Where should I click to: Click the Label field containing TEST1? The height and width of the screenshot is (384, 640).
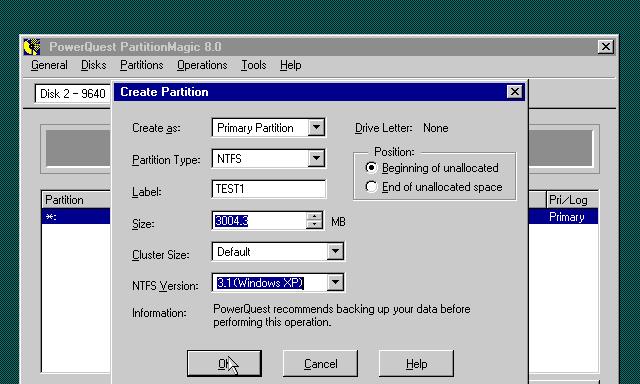pyautogui.click(x=269, y=189)
